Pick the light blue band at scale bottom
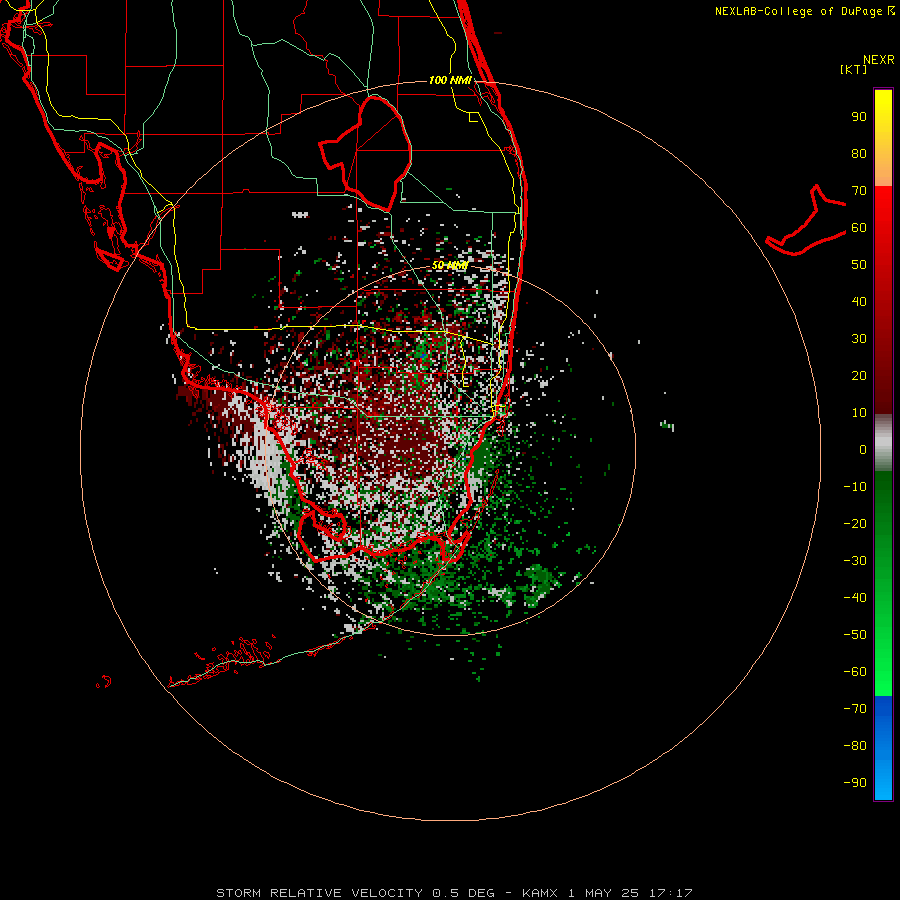Viewport: 900px width, 900px height. [x=883, y=781]
